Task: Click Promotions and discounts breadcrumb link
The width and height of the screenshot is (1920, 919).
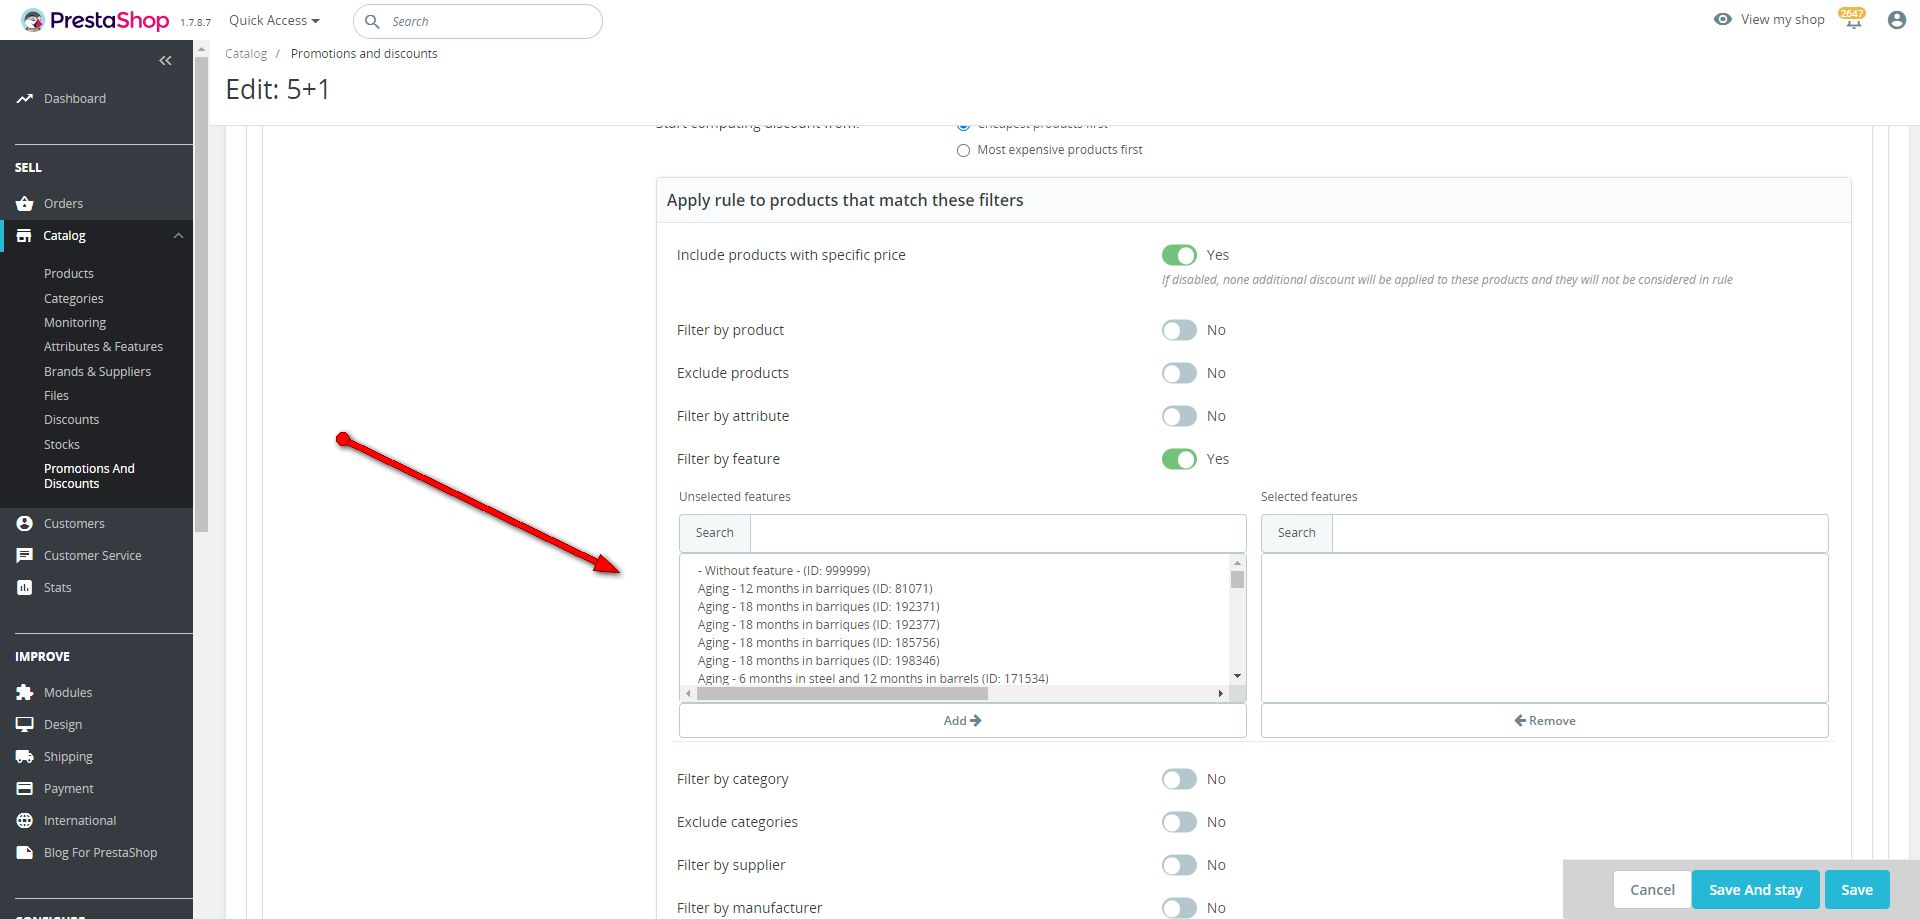Action: pyautogui.click(x=364, y=54)
